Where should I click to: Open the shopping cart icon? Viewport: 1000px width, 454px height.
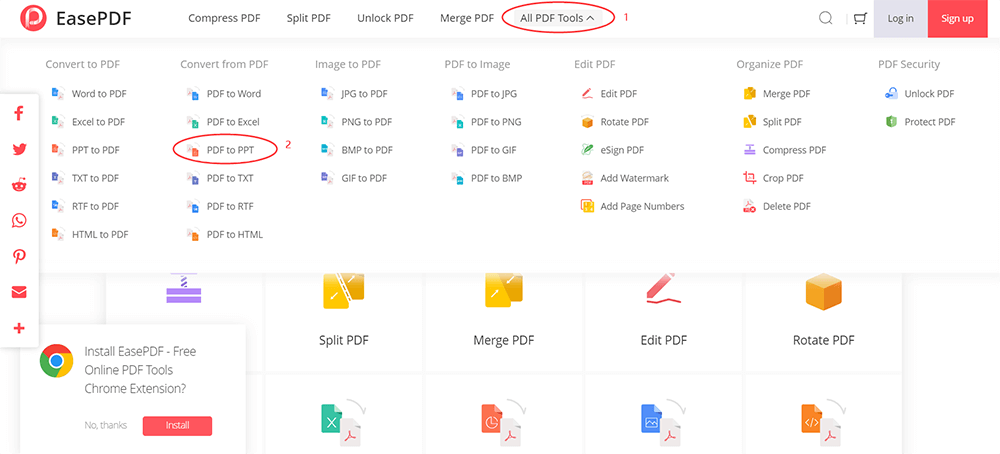click(859, 18)
